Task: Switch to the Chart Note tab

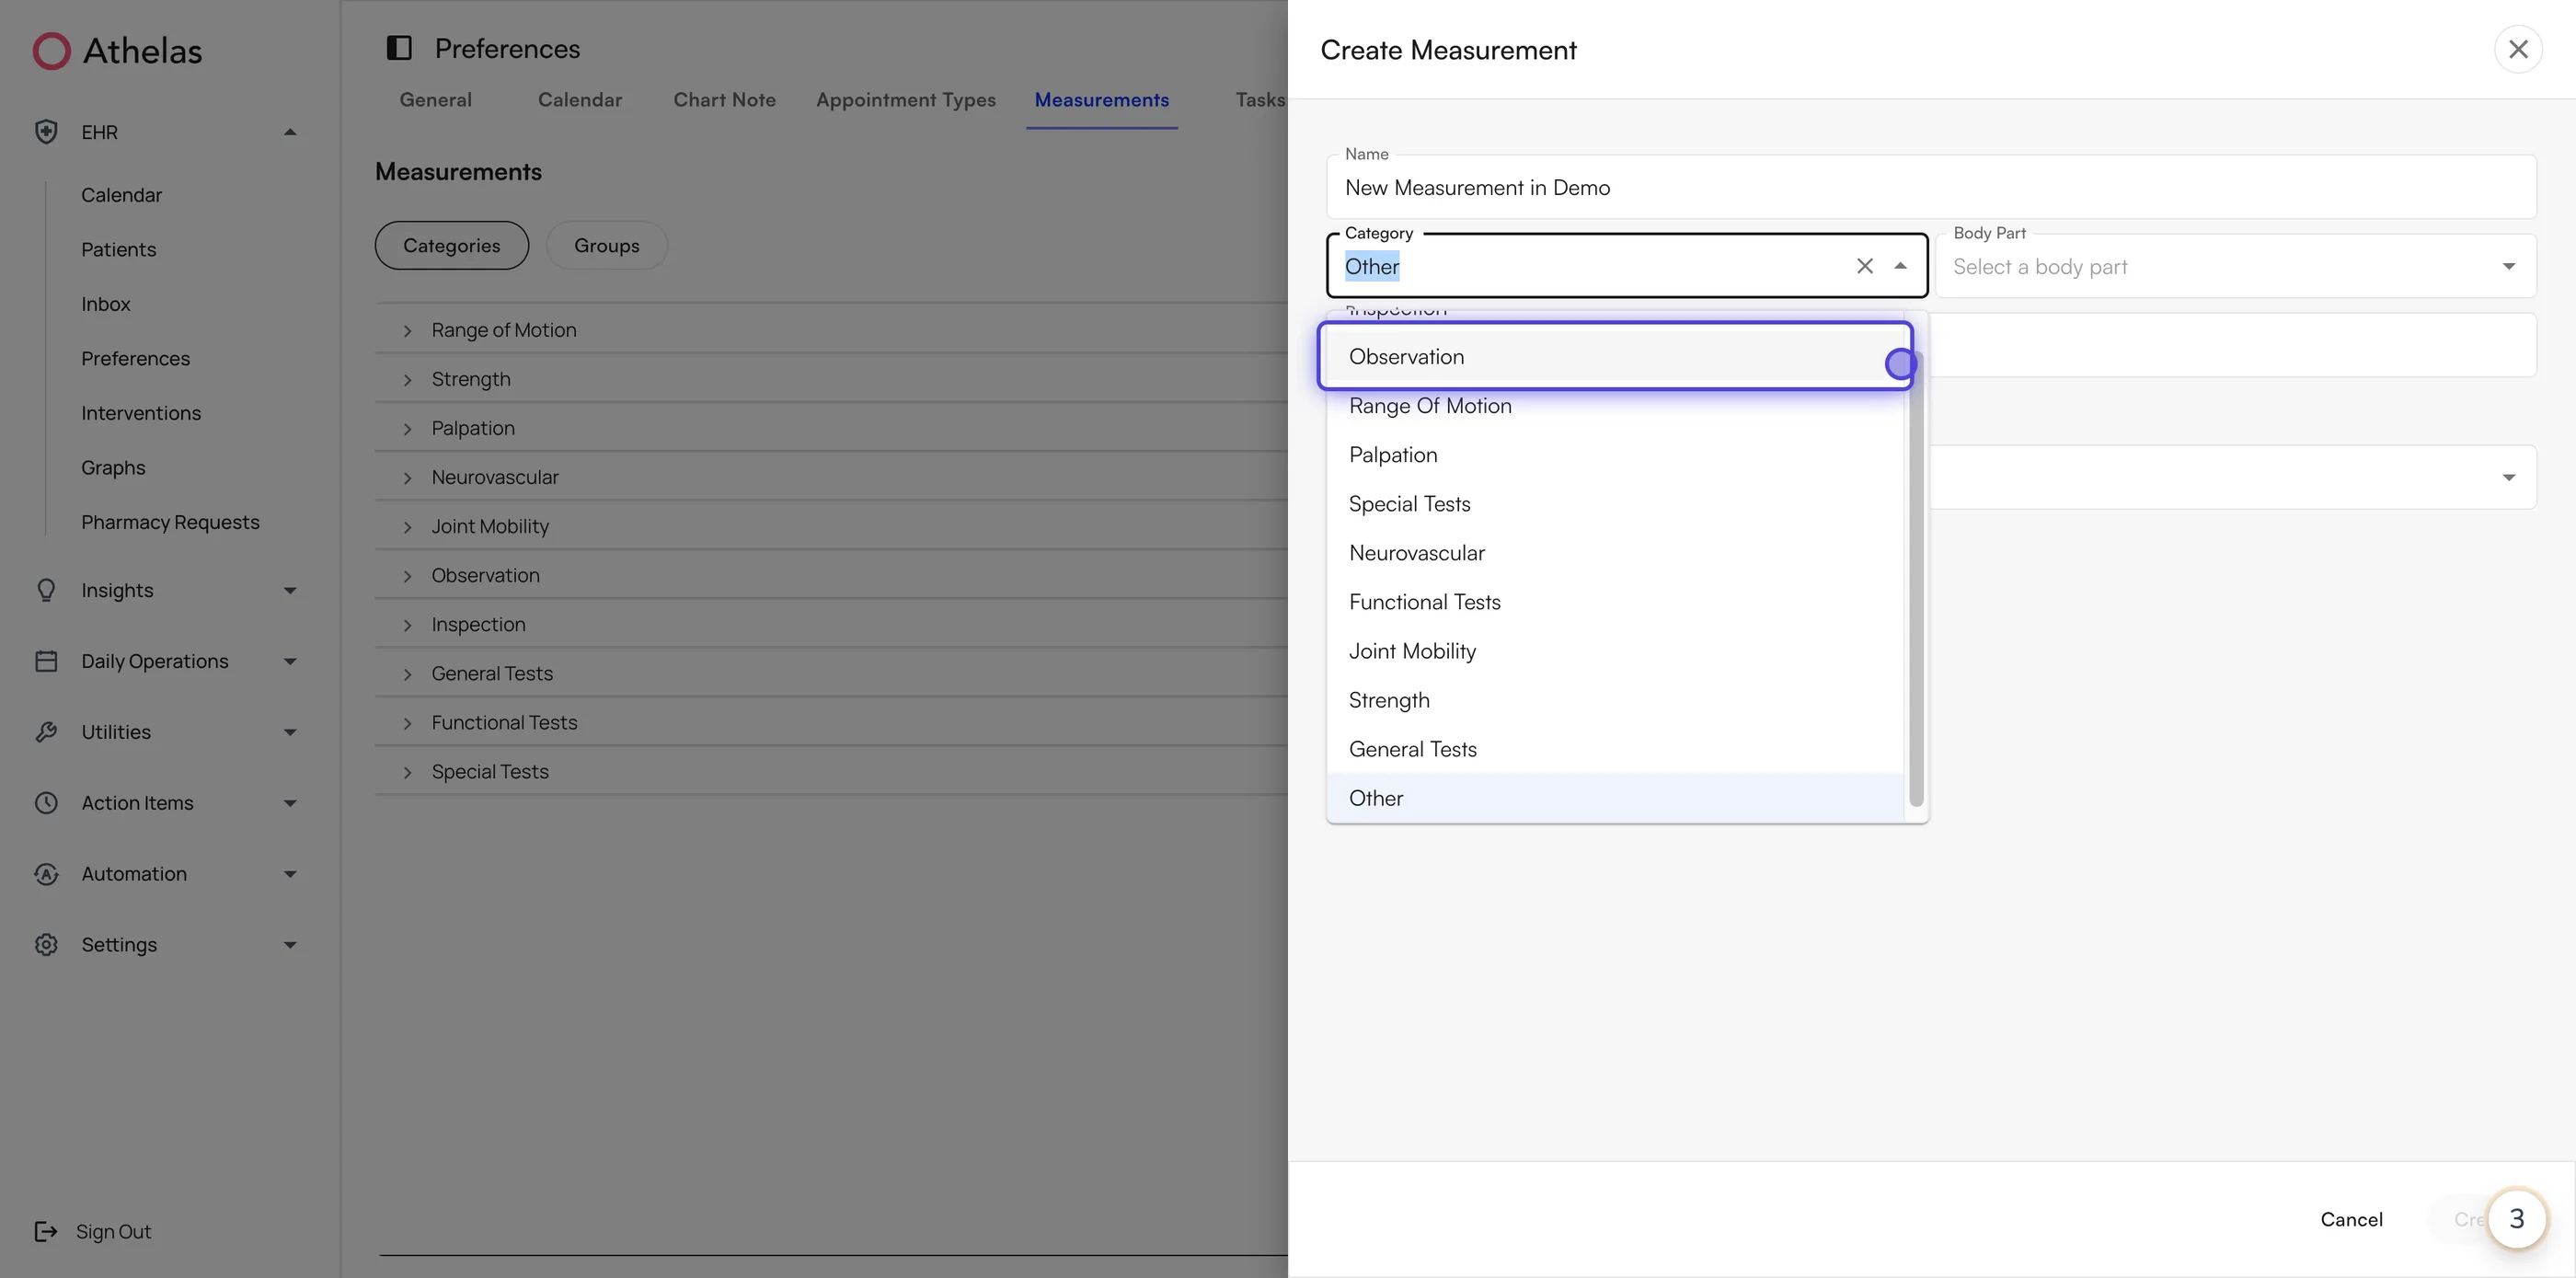Action: click(724, 99)
